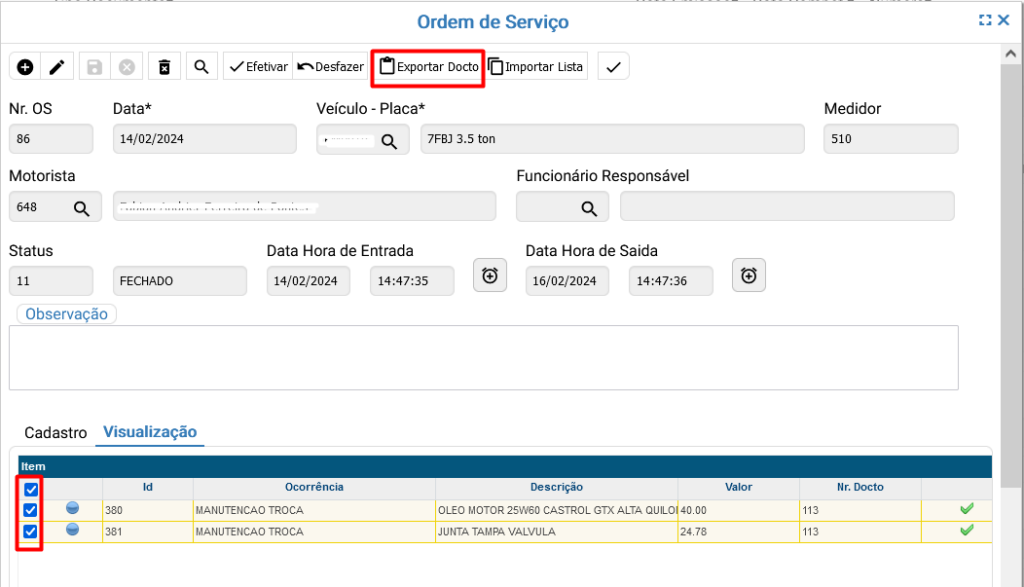The height and width of the screenshot is (587, 1024).
Task: Click blue circle icon on row 380
Action: point(72,509)
